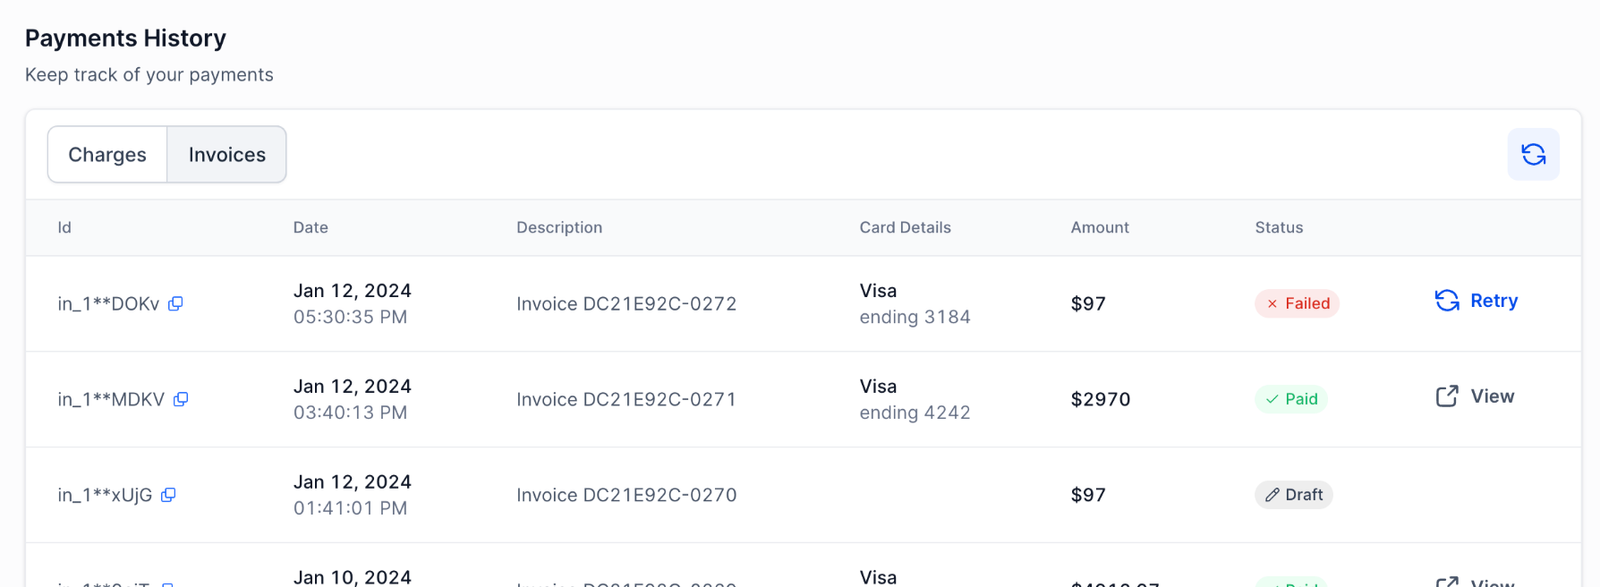Copy invoice ID in_1**MDKV
The height and width of the screenshot is (587, 1600).
point(181,399)
